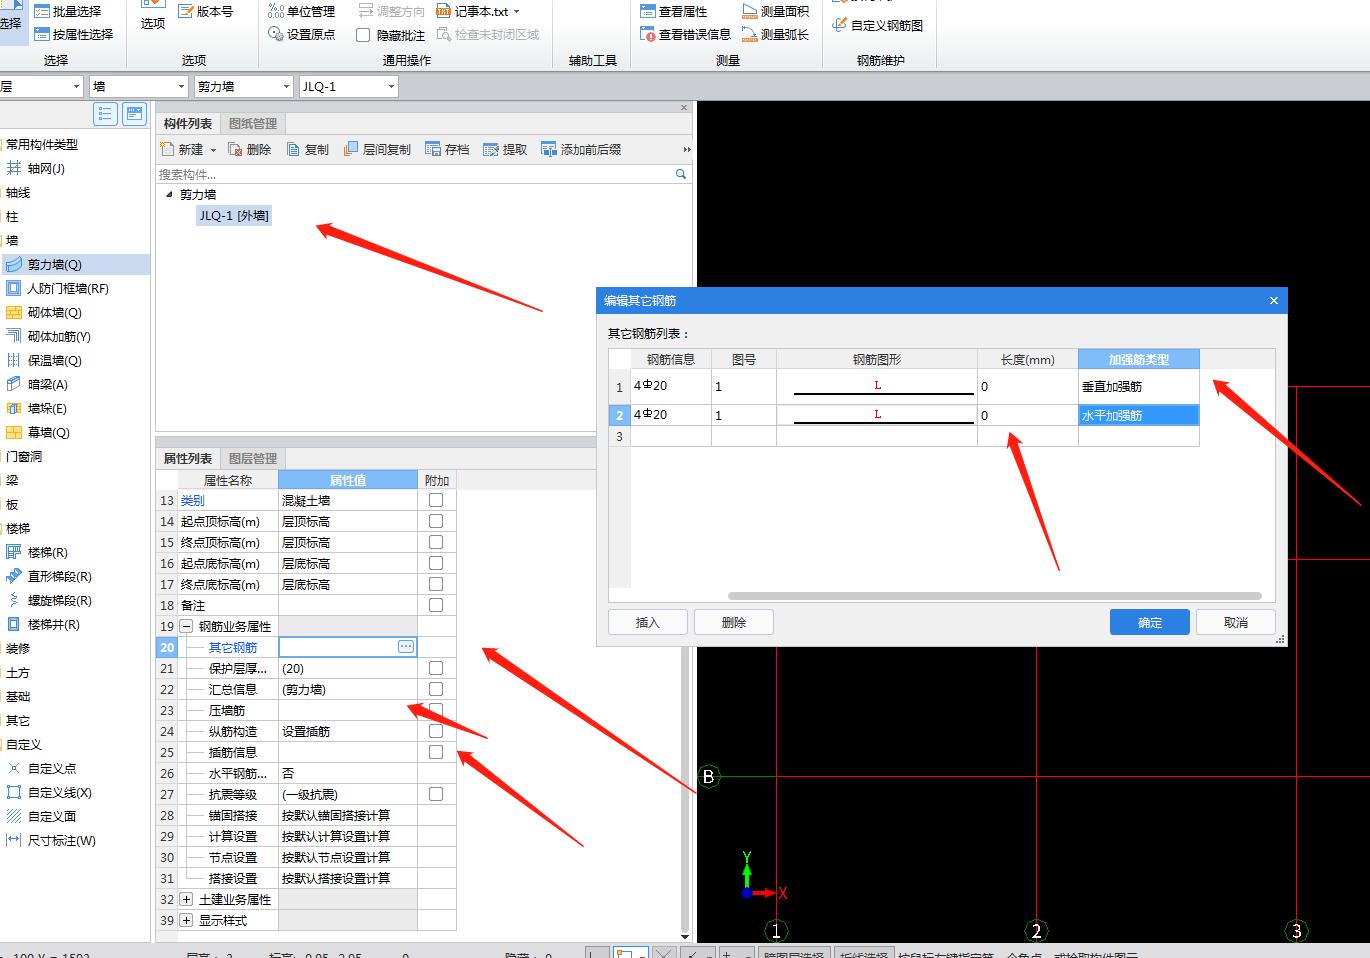Open 单位管理 unit management
Screen dimensions: 1370x958
pyautogui.click(x=301, y=11)
